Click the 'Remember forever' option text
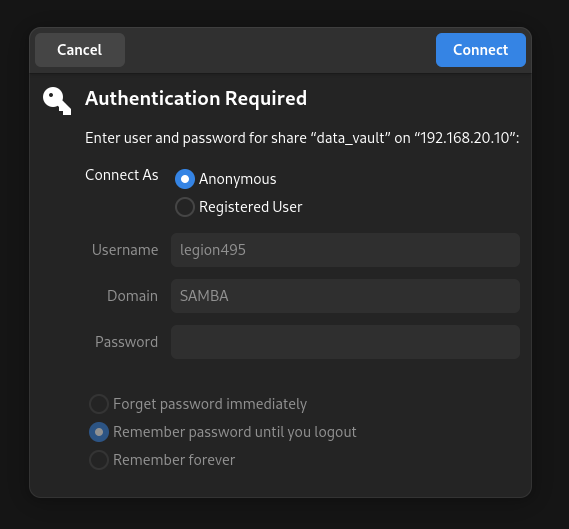The image size is (569, 529). pyautogui.click(x=174, y=460)
